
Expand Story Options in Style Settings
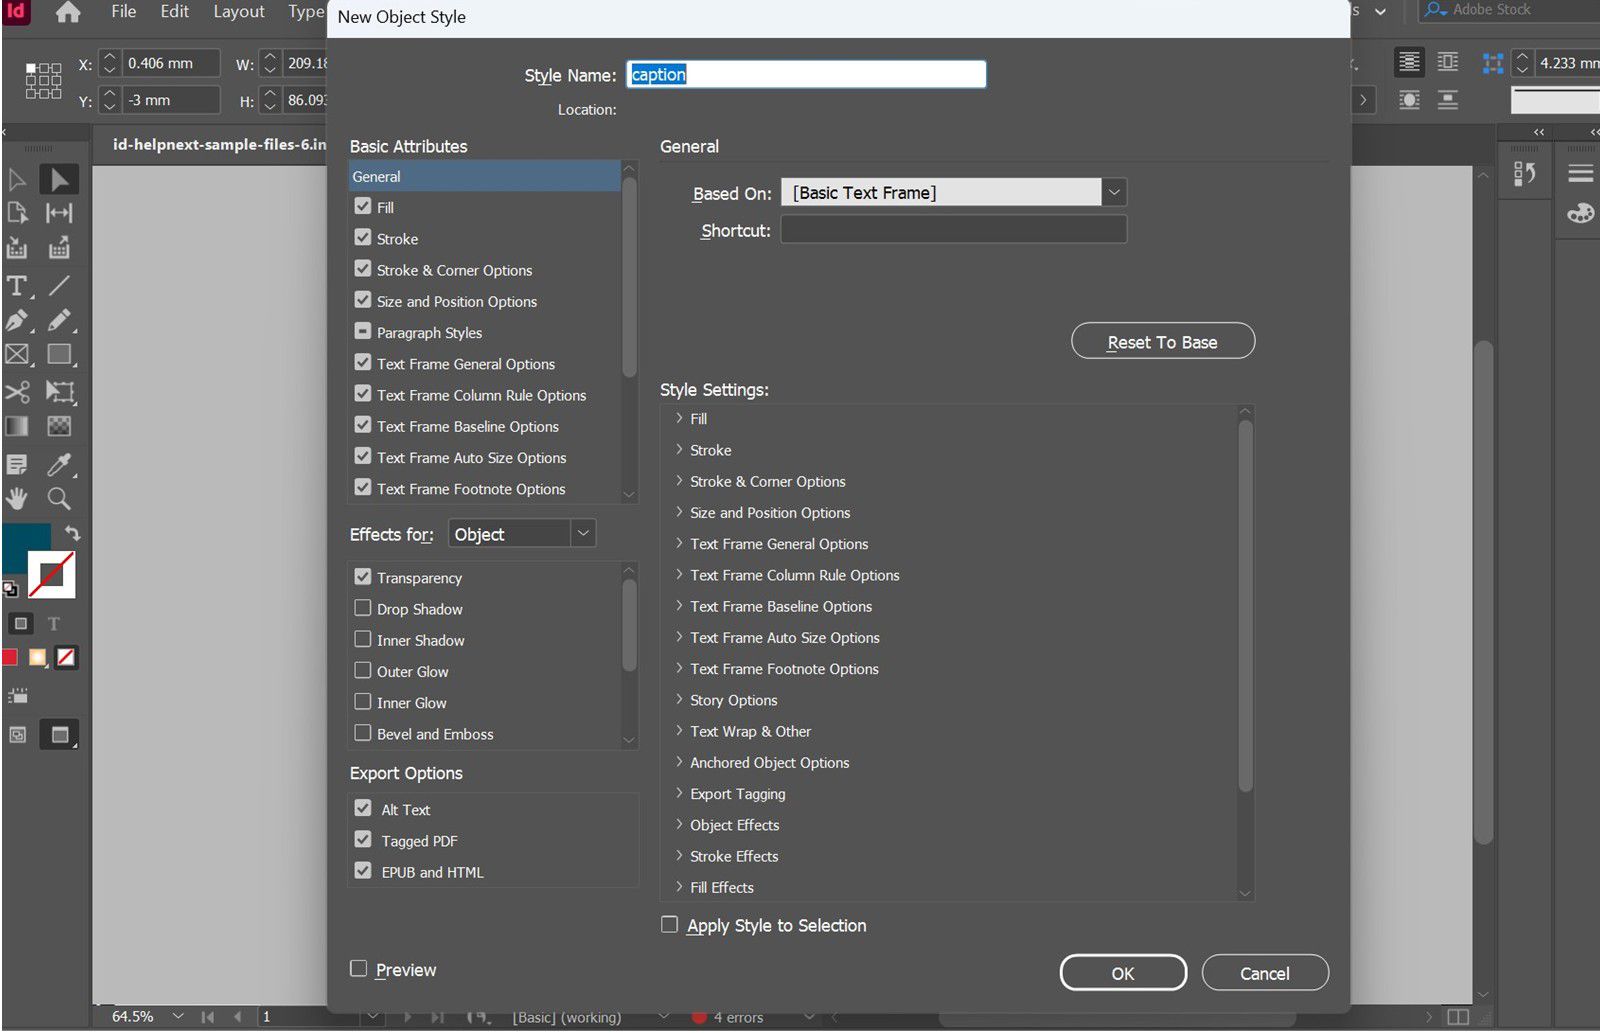click(x=679, y=699)
